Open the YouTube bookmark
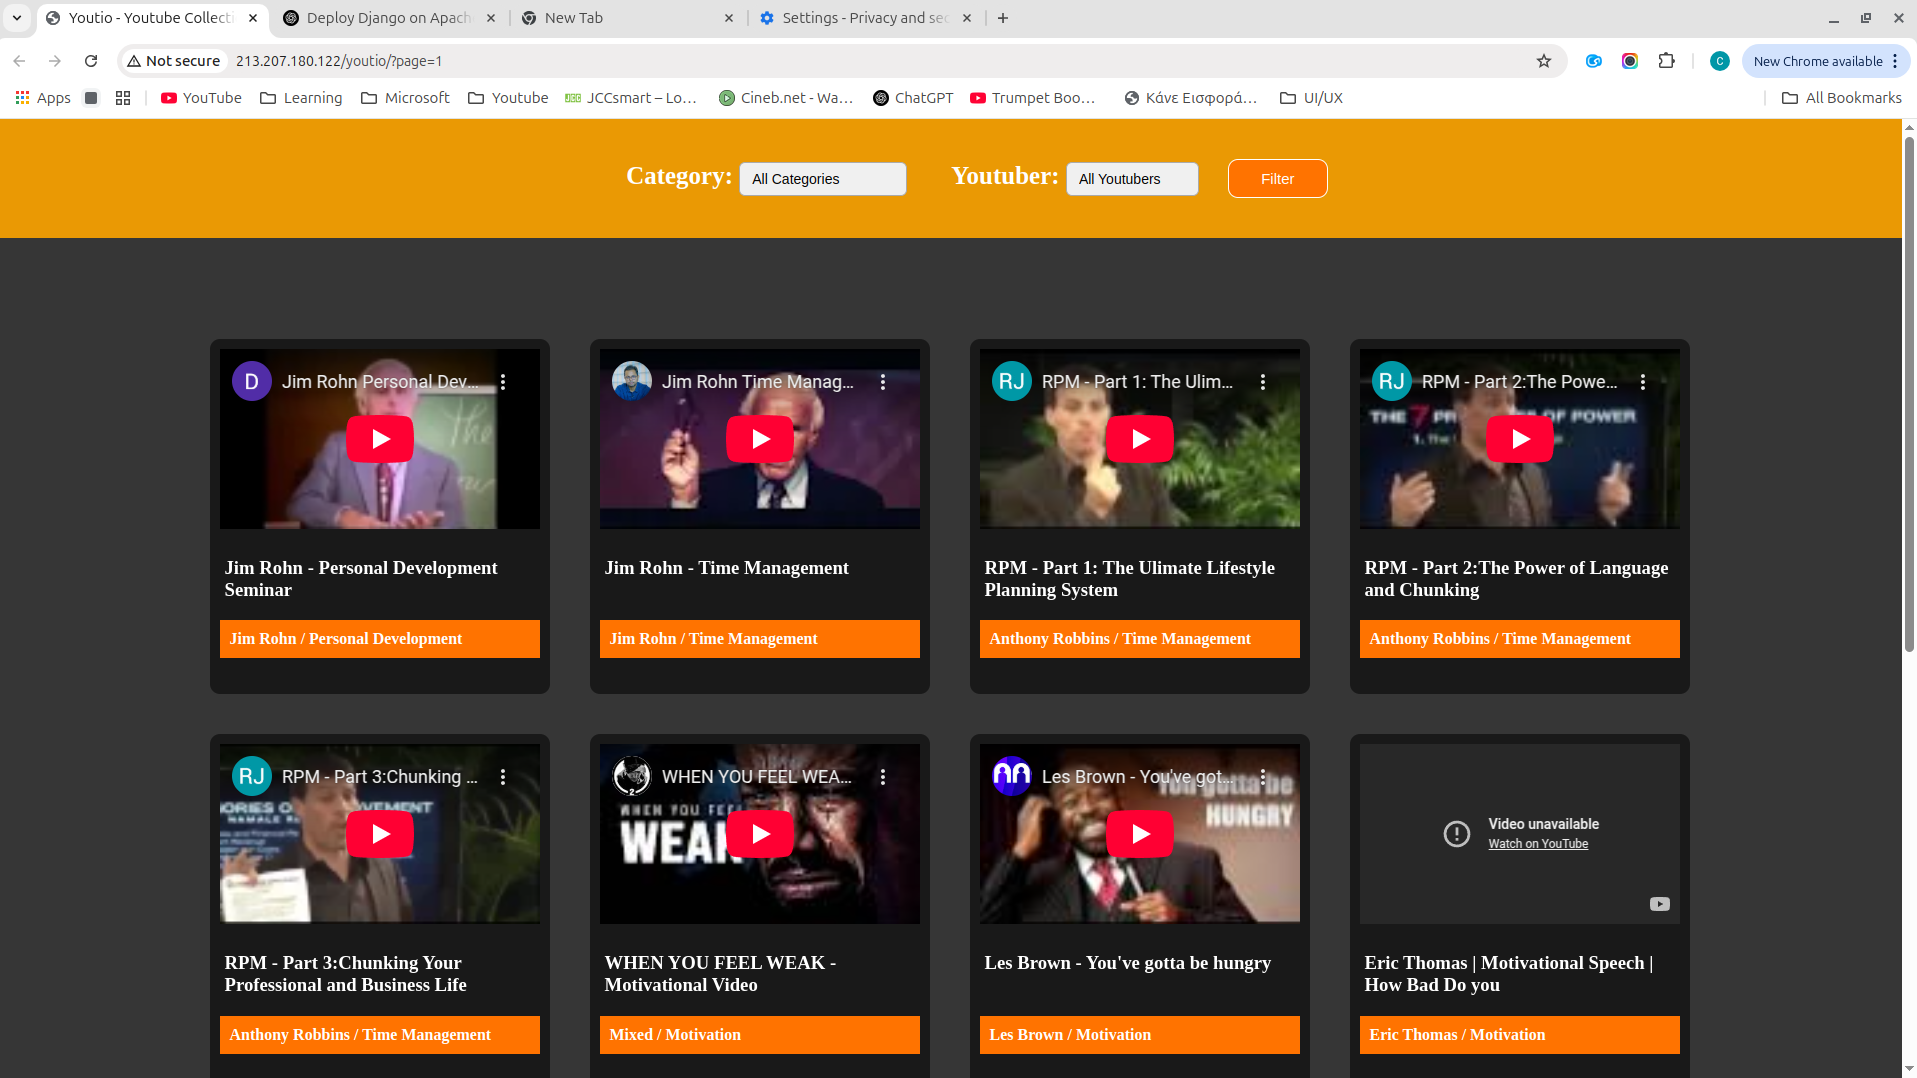The height and width of the screenshot is (1078, 1917). point(201,98)
